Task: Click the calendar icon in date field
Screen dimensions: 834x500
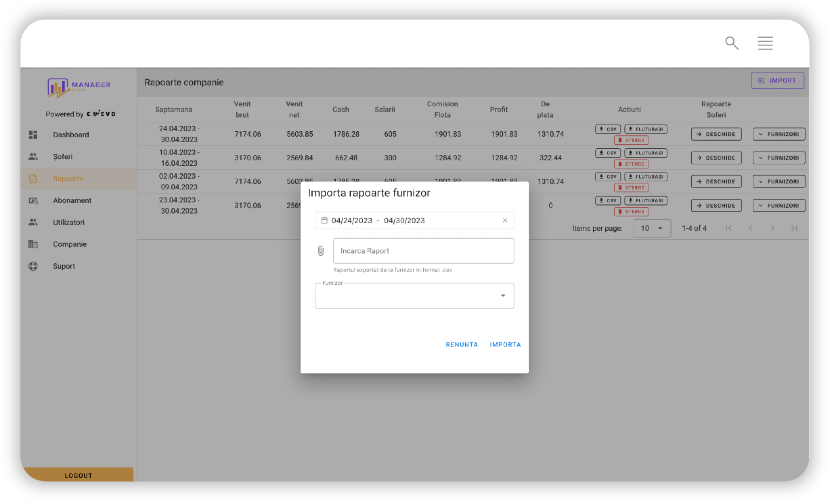Action: pyautogui.click(x=324, y=220)
